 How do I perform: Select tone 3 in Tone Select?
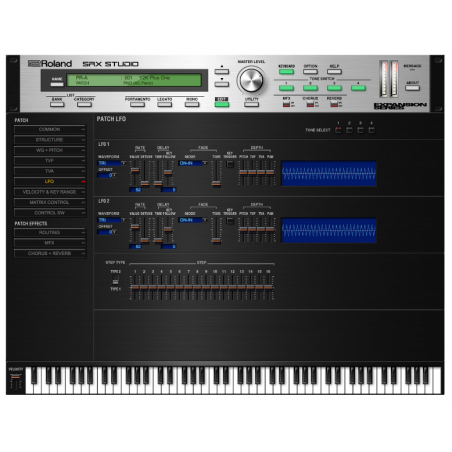(360, 130)
